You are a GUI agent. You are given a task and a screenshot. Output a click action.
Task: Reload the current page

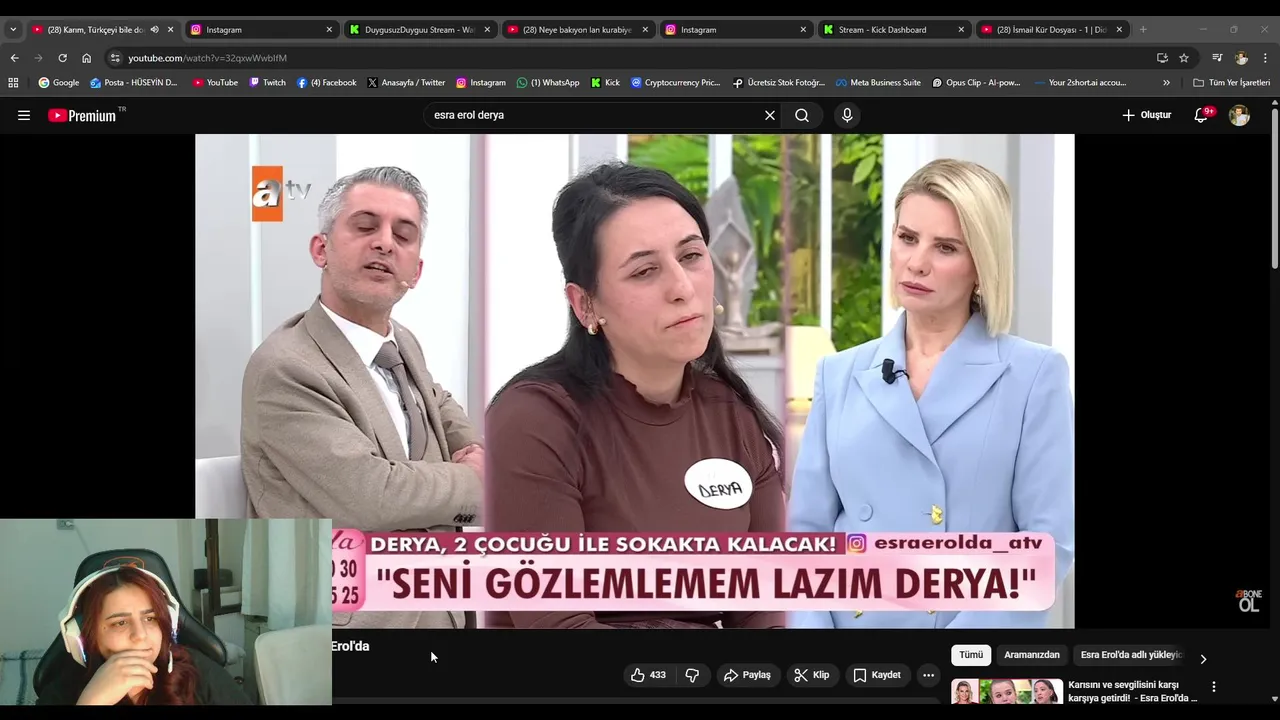62,58
